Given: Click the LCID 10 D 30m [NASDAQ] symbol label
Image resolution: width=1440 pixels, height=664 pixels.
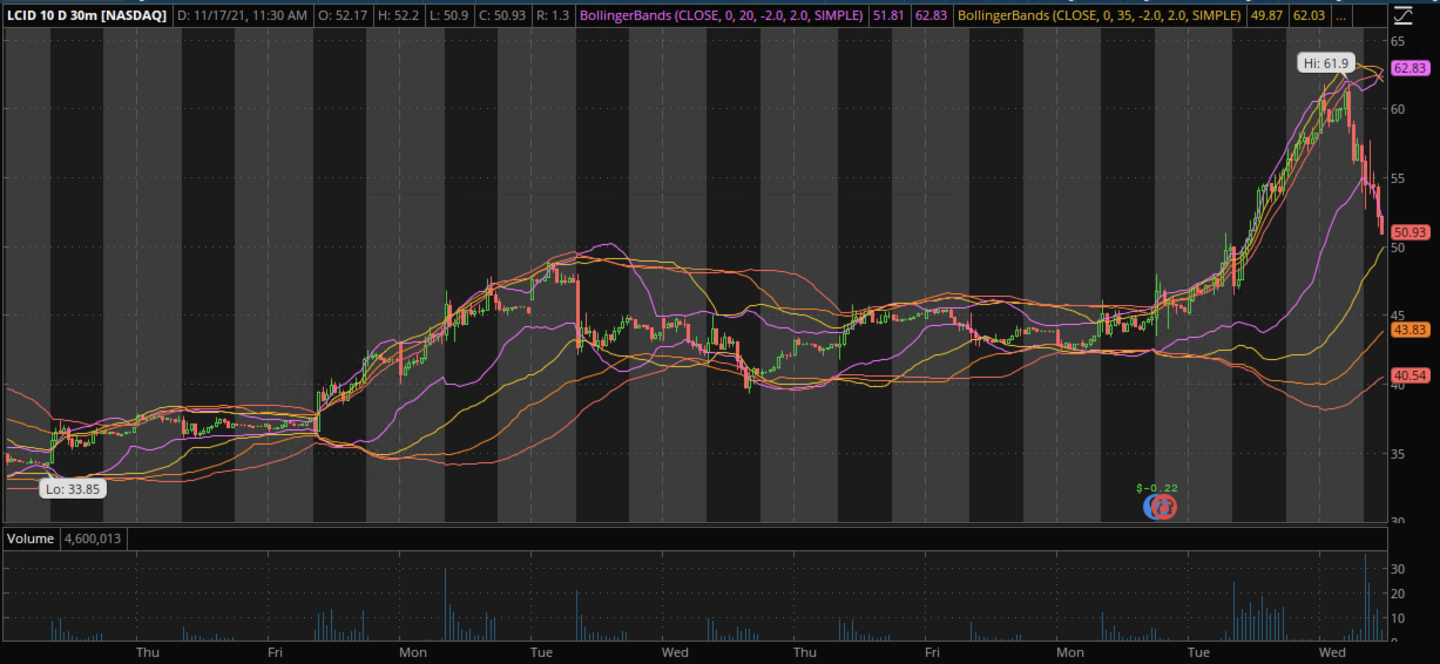Looking at the screenshot, I should [87, 16].
